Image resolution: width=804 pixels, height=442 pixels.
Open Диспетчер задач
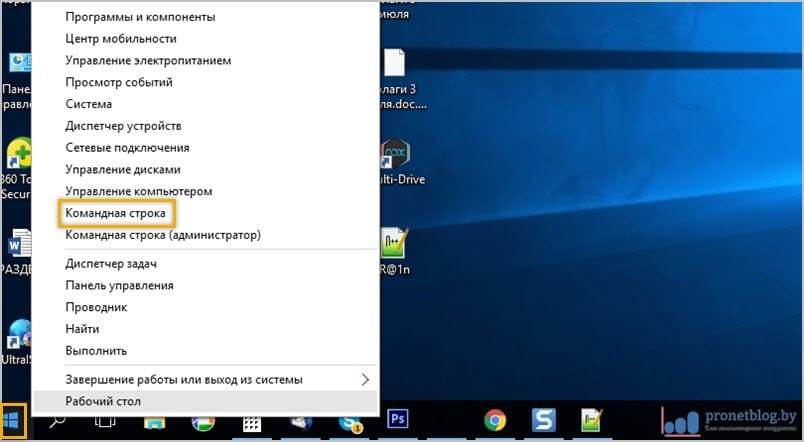[x=111, y=264]
